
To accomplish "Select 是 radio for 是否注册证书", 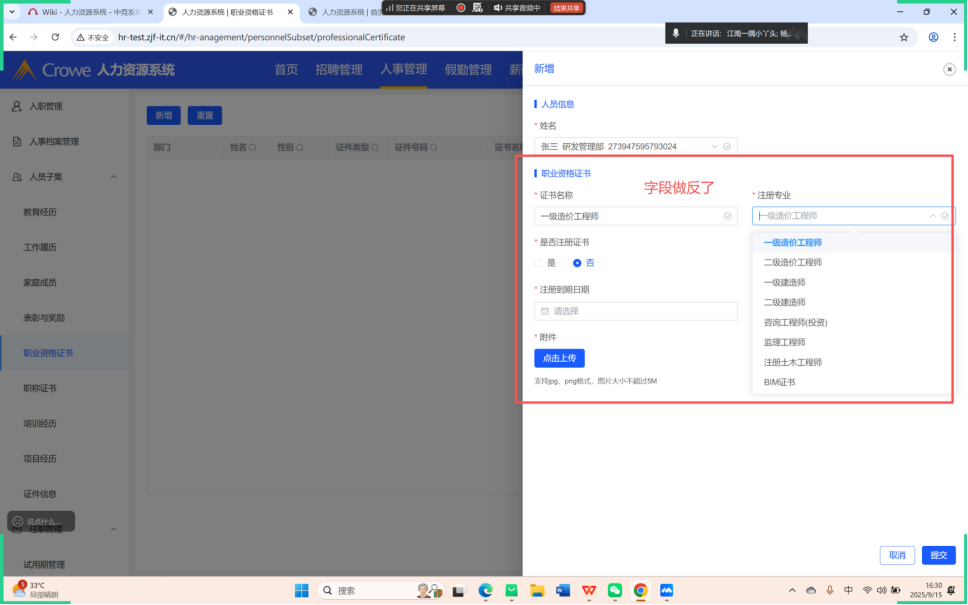I will (538, 263).
